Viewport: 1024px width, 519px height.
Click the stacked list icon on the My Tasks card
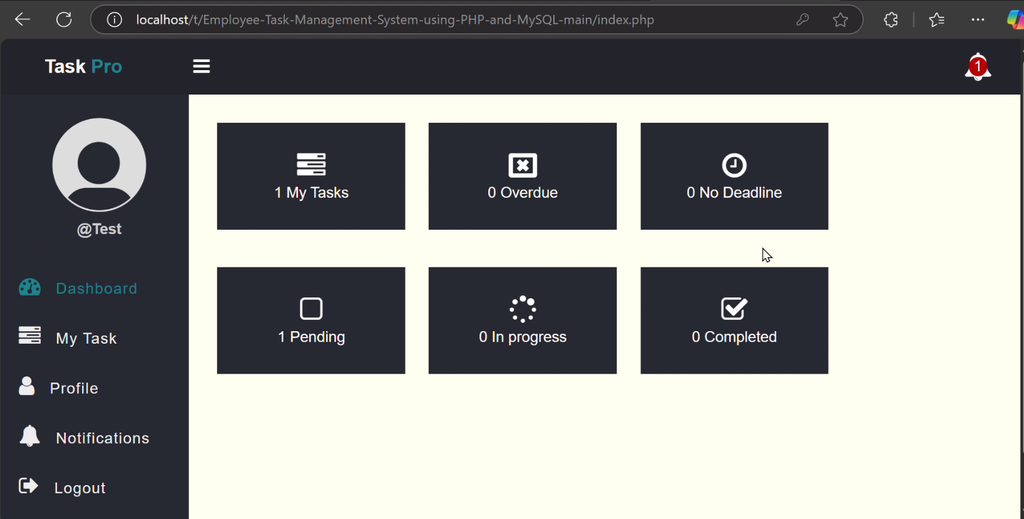tap(311, 165)
